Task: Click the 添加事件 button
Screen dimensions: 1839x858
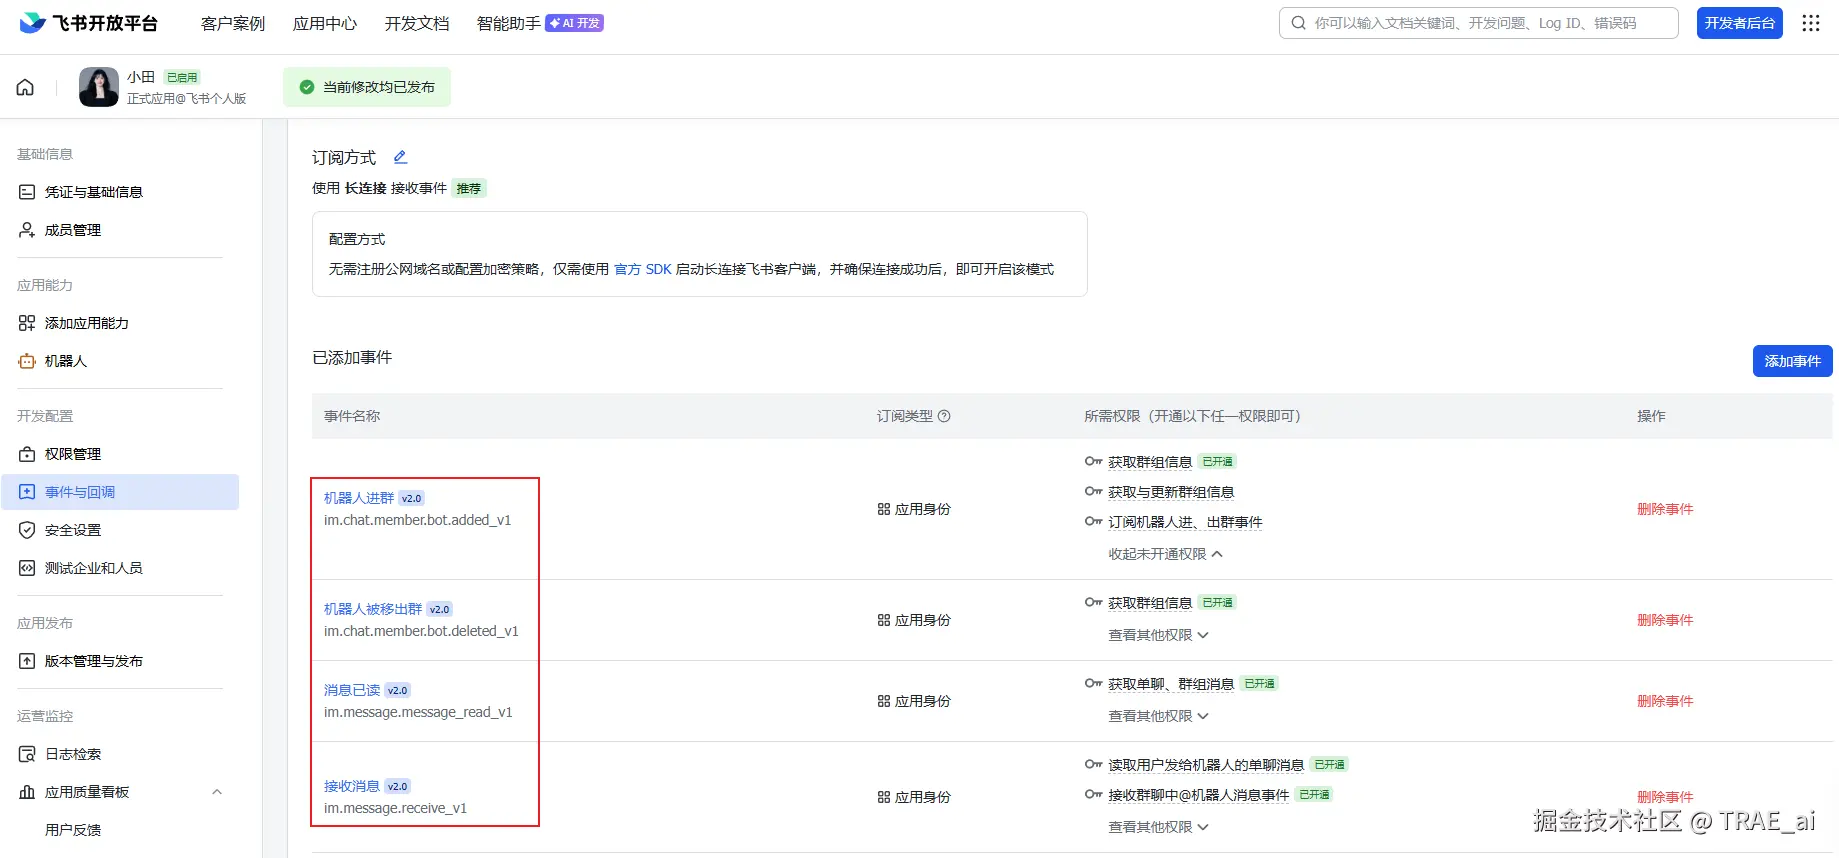Action: tap(1792, 361)
